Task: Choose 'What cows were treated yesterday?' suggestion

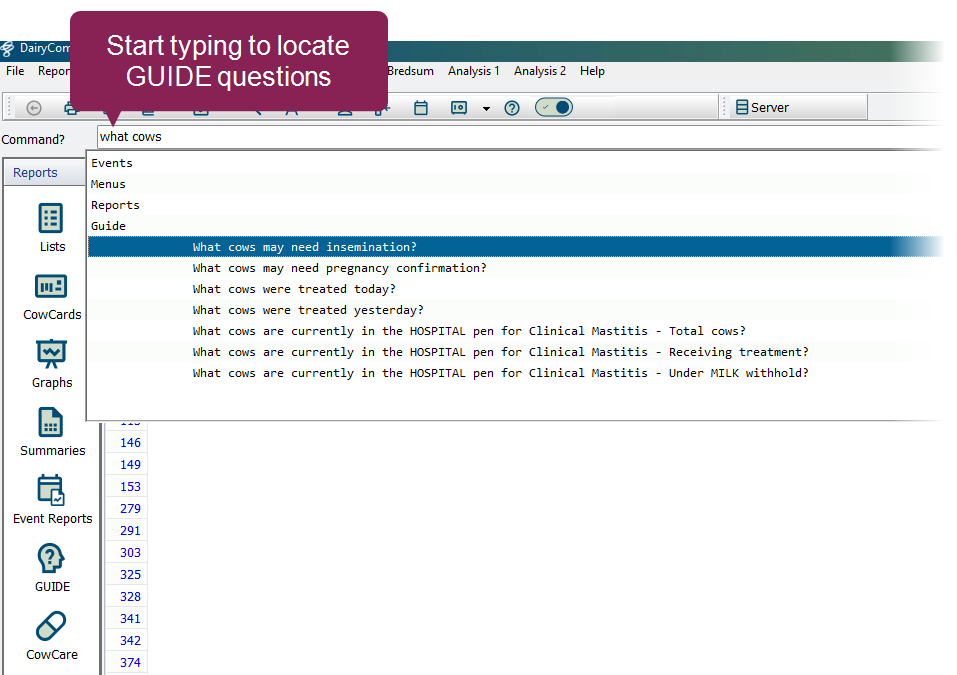Action: [307, 310]
